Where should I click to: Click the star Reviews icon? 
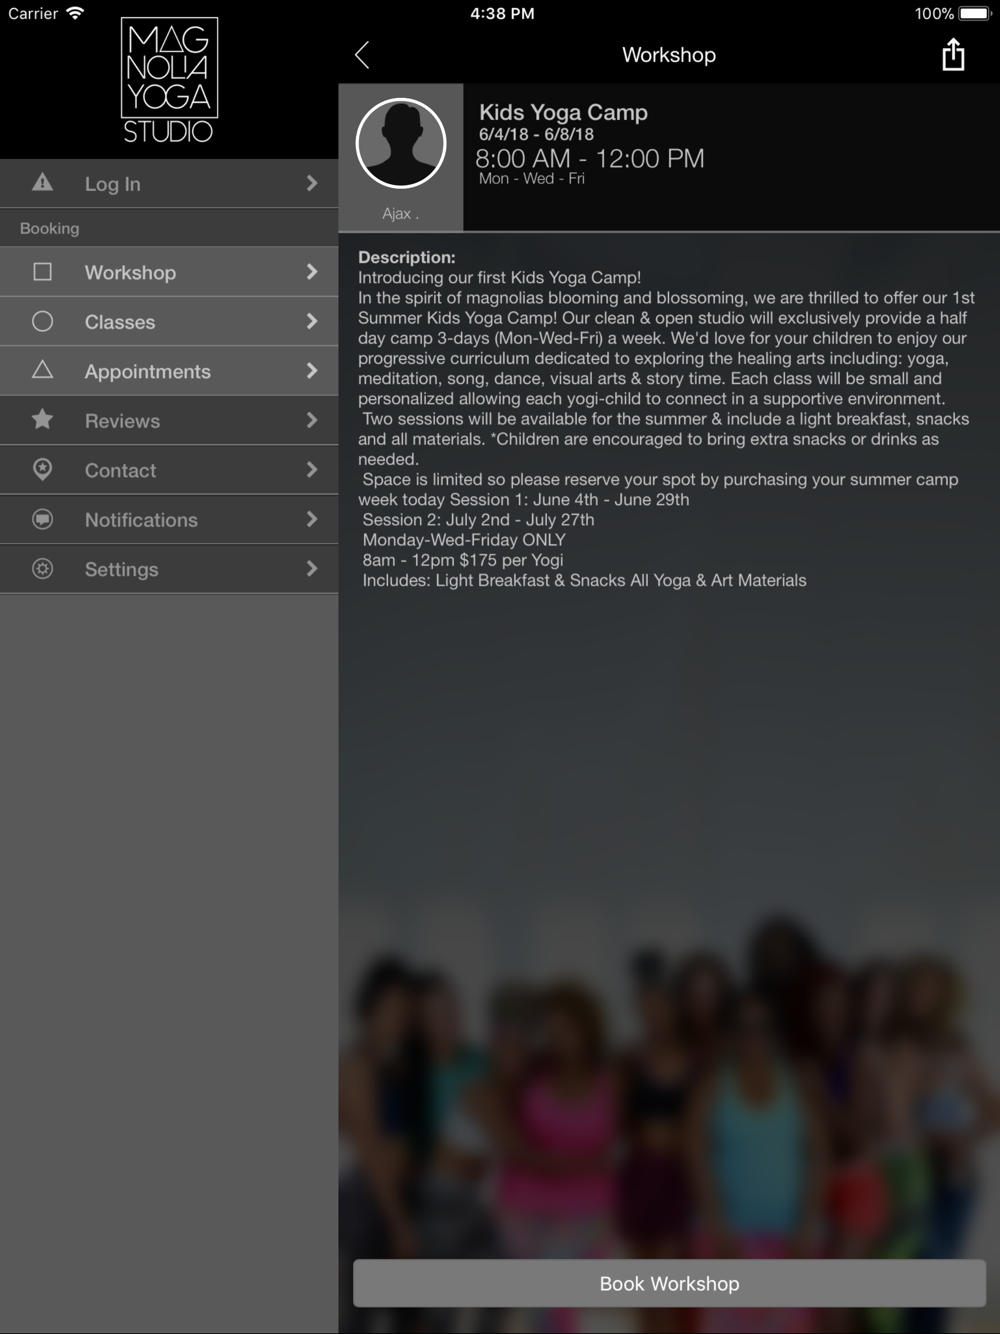tap(42, 420)
